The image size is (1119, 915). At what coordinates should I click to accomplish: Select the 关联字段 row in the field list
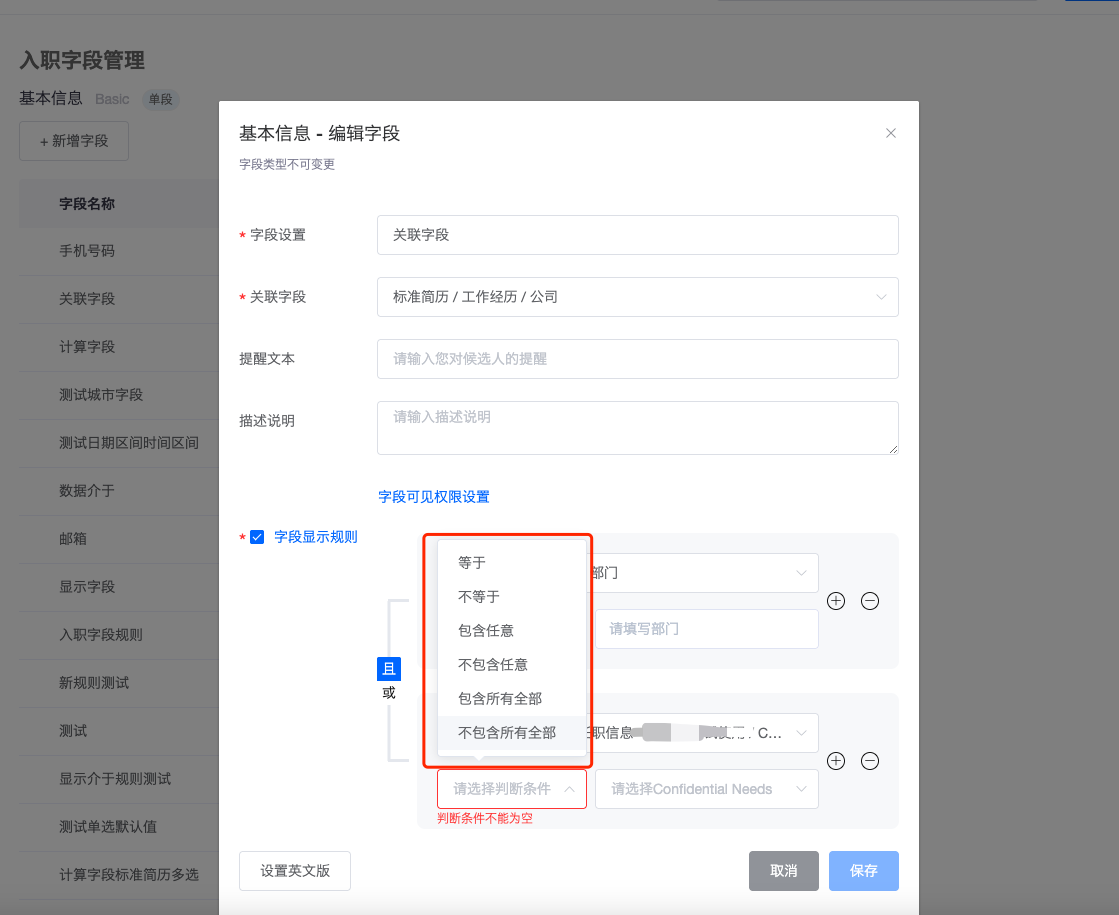[118, 299]
